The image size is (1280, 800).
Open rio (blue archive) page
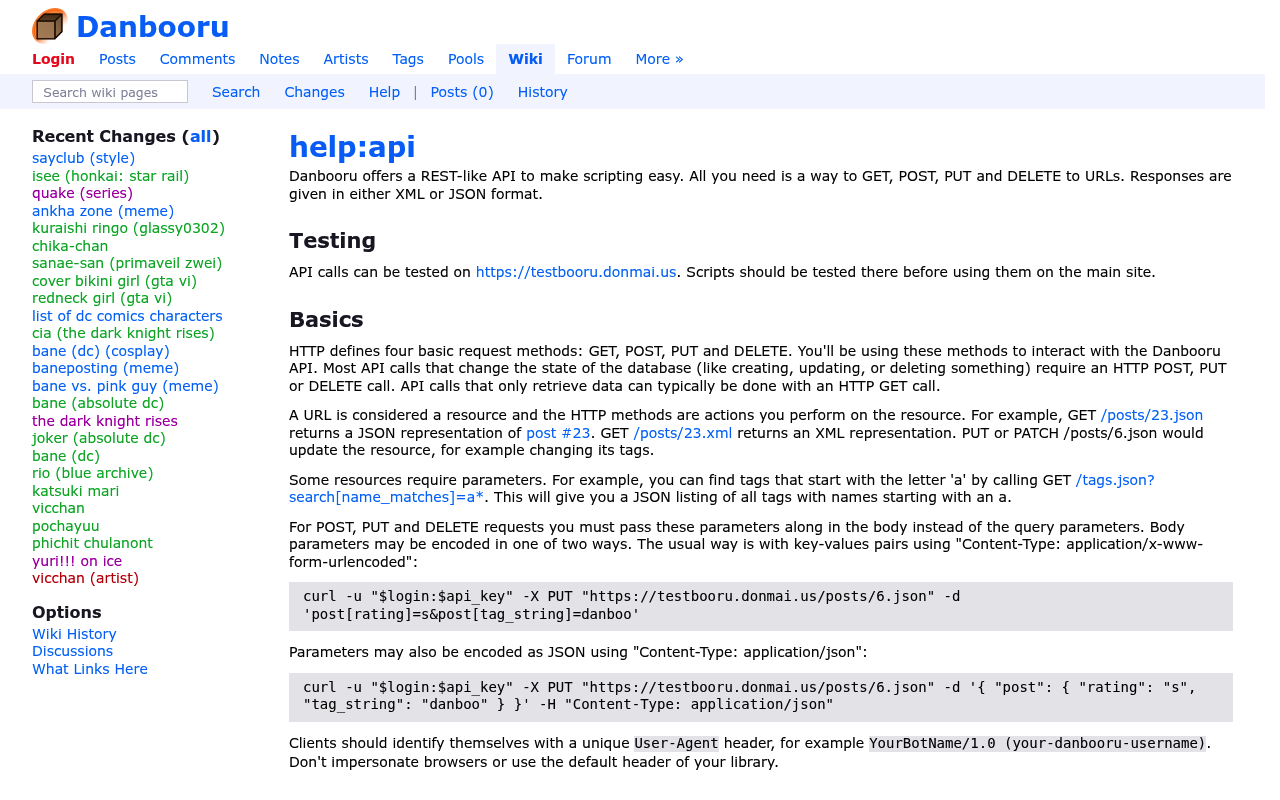tap(93, 473)
